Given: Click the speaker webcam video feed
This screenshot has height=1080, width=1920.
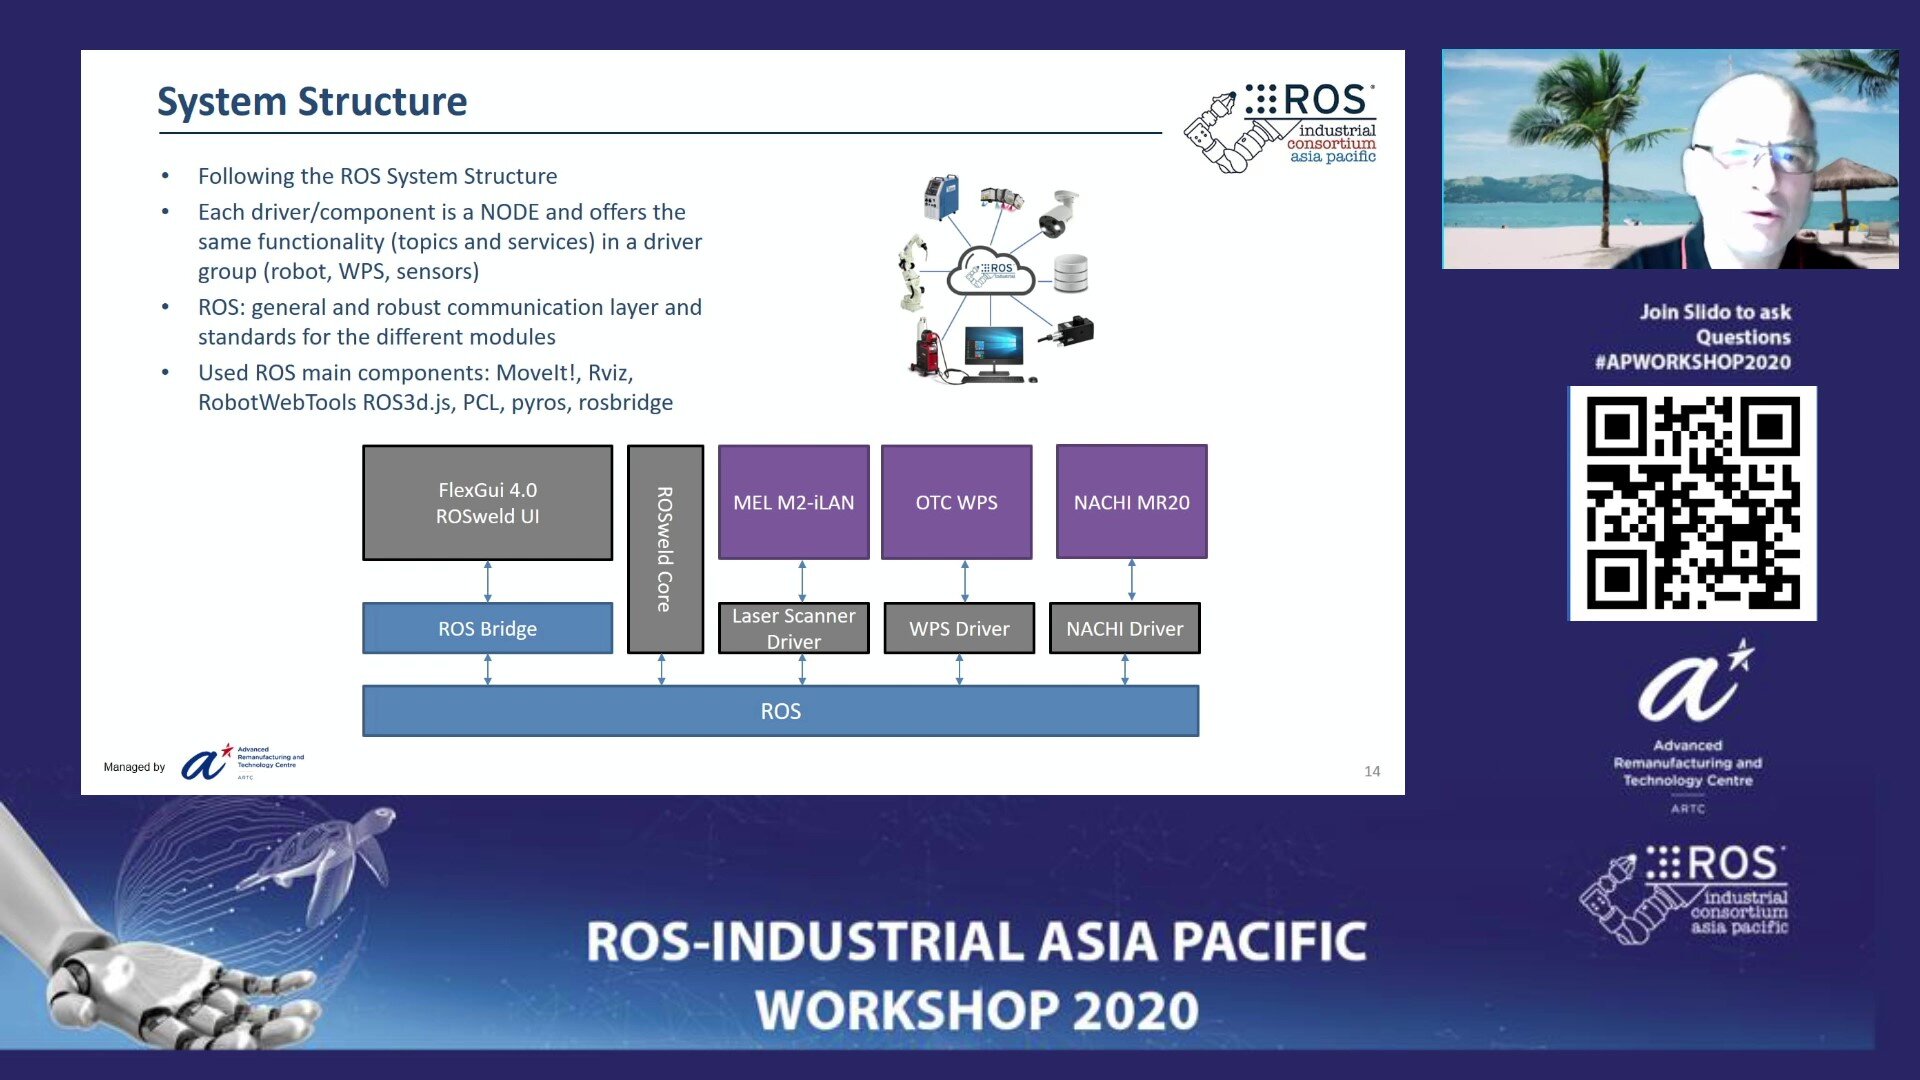Looking at the screenshot, I should [x=1670, y=159].
